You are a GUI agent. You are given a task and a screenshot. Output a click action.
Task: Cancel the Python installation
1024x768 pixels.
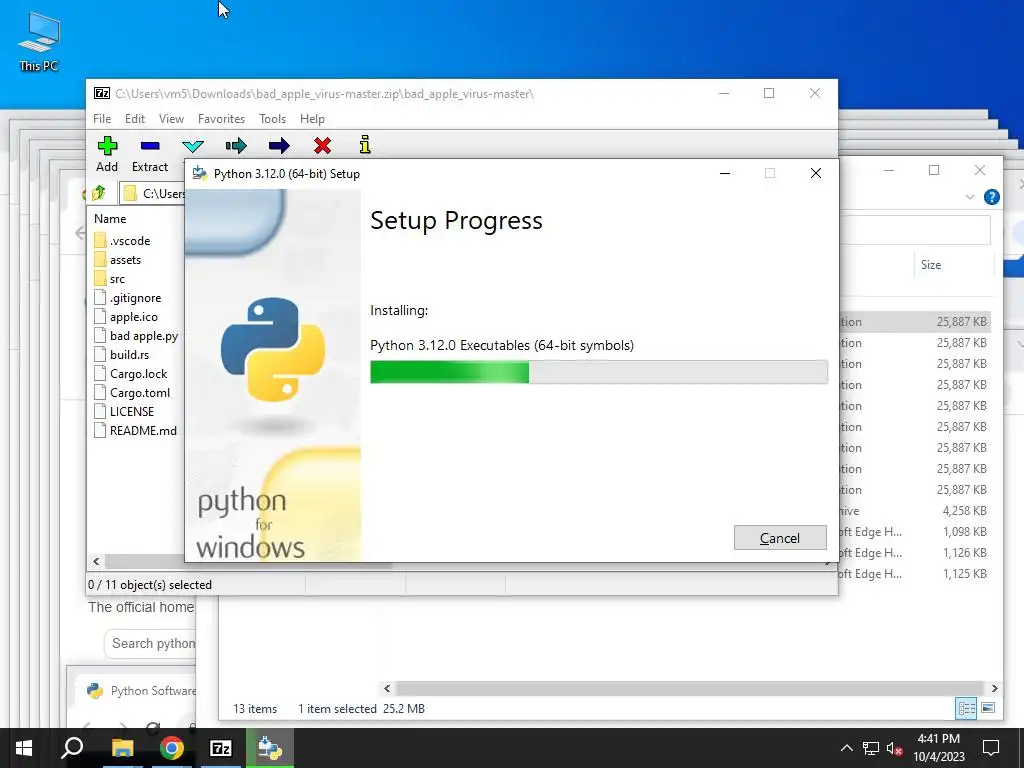tap(780, 537)
